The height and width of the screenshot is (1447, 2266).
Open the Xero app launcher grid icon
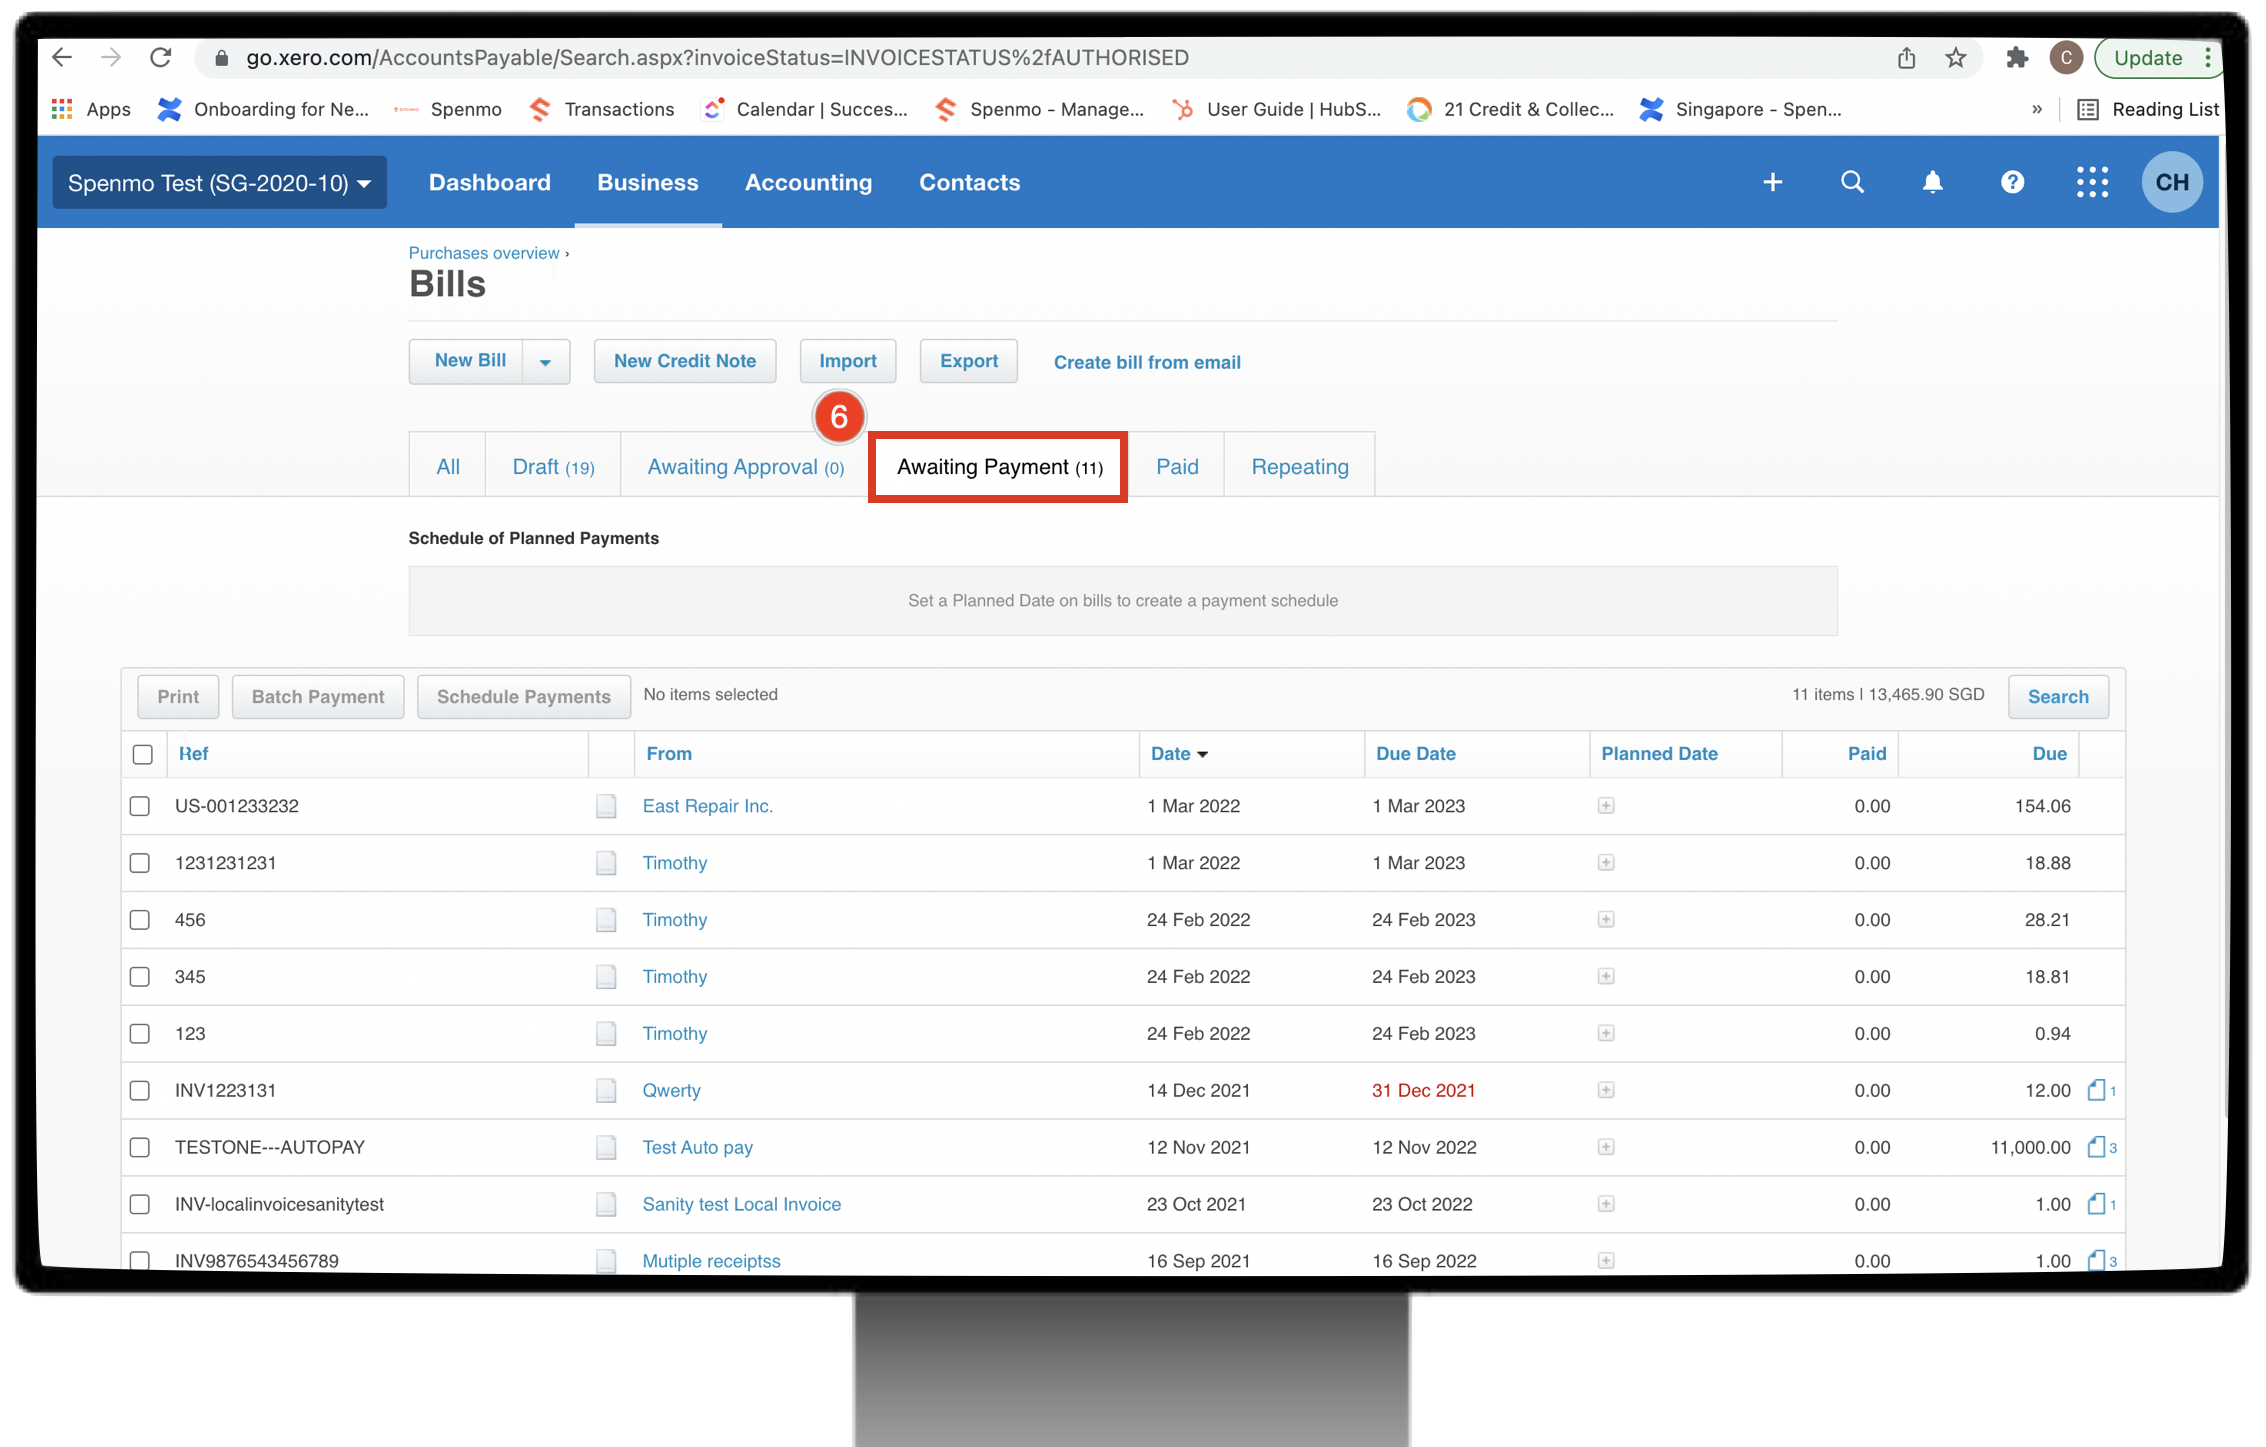pos(2092,182)
